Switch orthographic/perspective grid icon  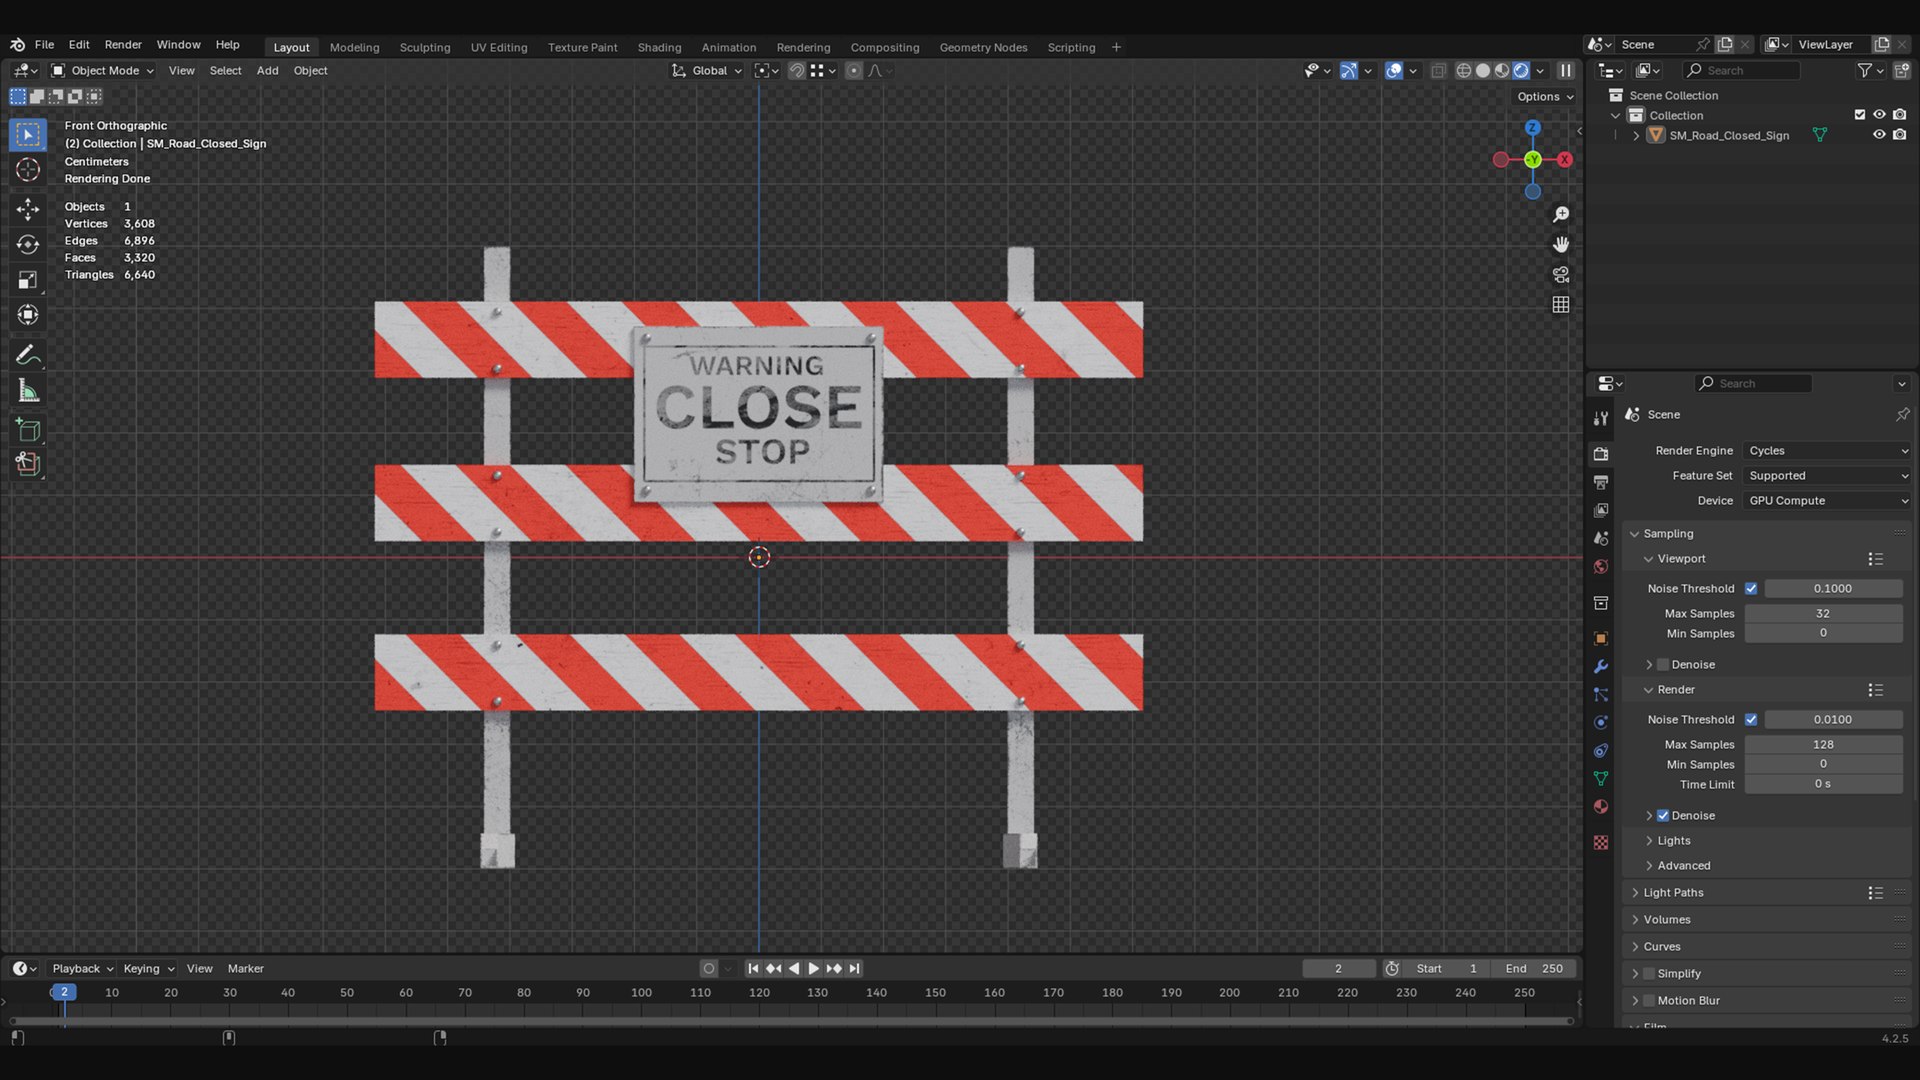1560,305
